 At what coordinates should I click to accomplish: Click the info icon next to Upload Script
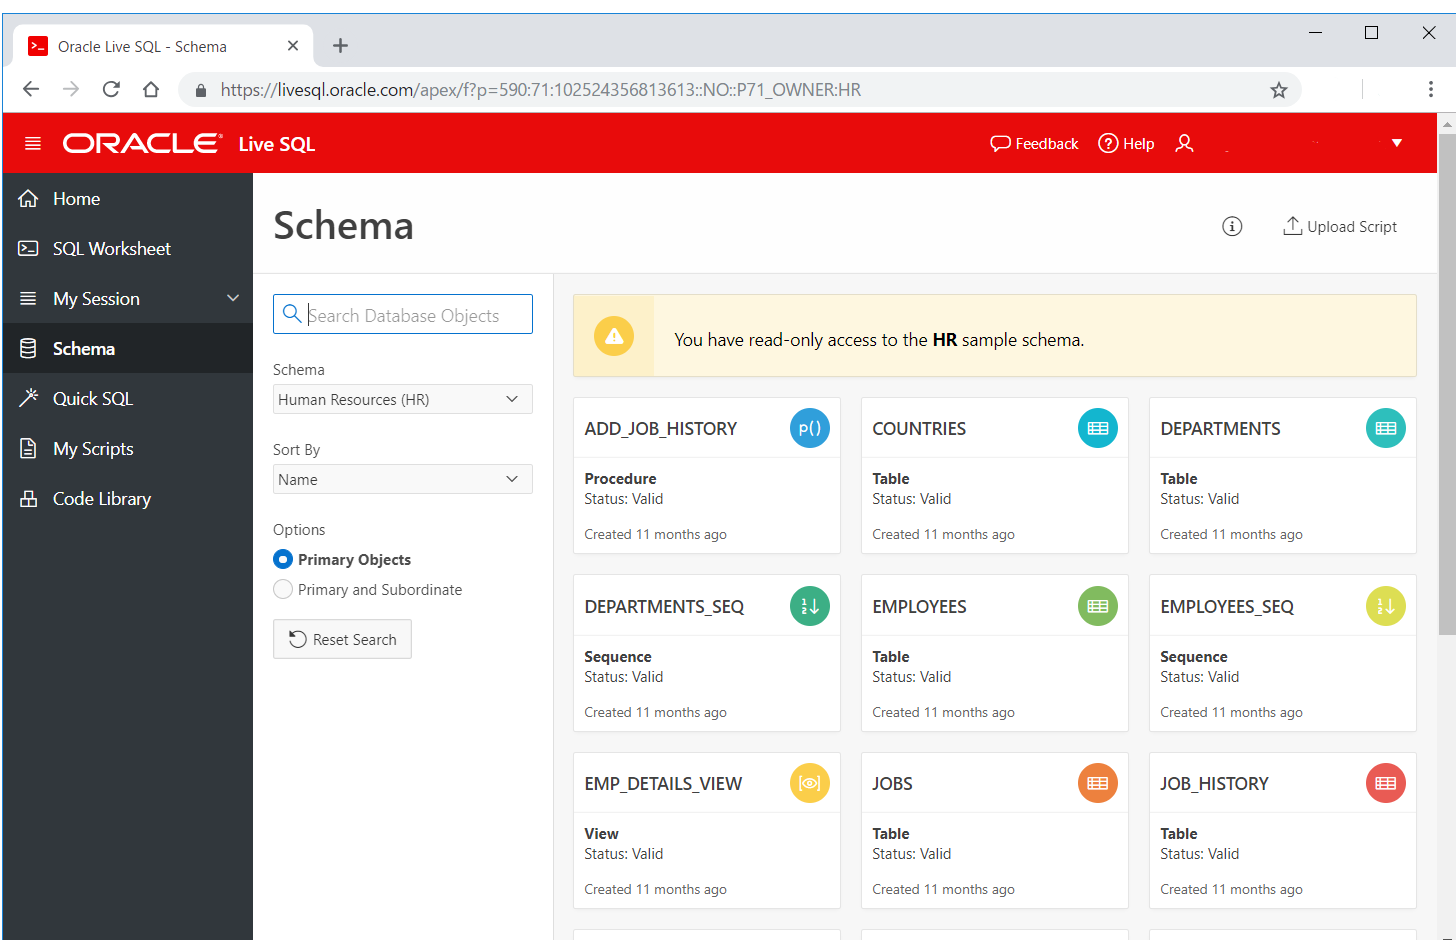[1231, 226]
